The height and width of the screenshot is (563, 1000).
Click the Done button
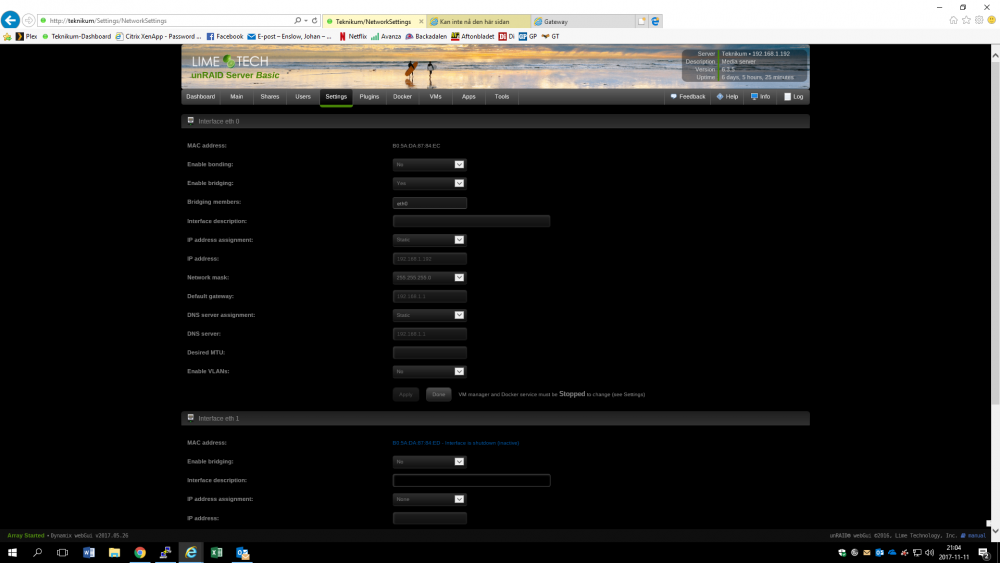click(x=439, y=395)
